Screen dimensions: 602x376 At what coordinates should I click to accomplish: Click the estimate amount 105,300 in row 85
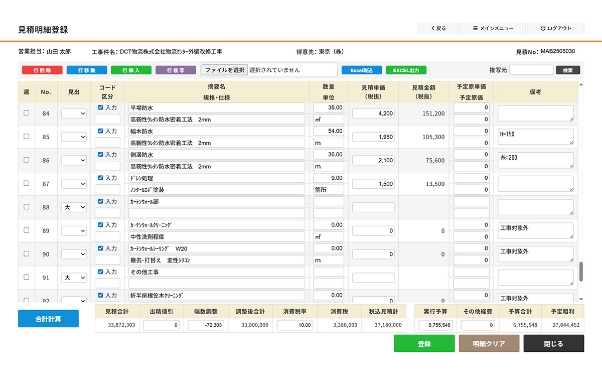tap(433, 137)
